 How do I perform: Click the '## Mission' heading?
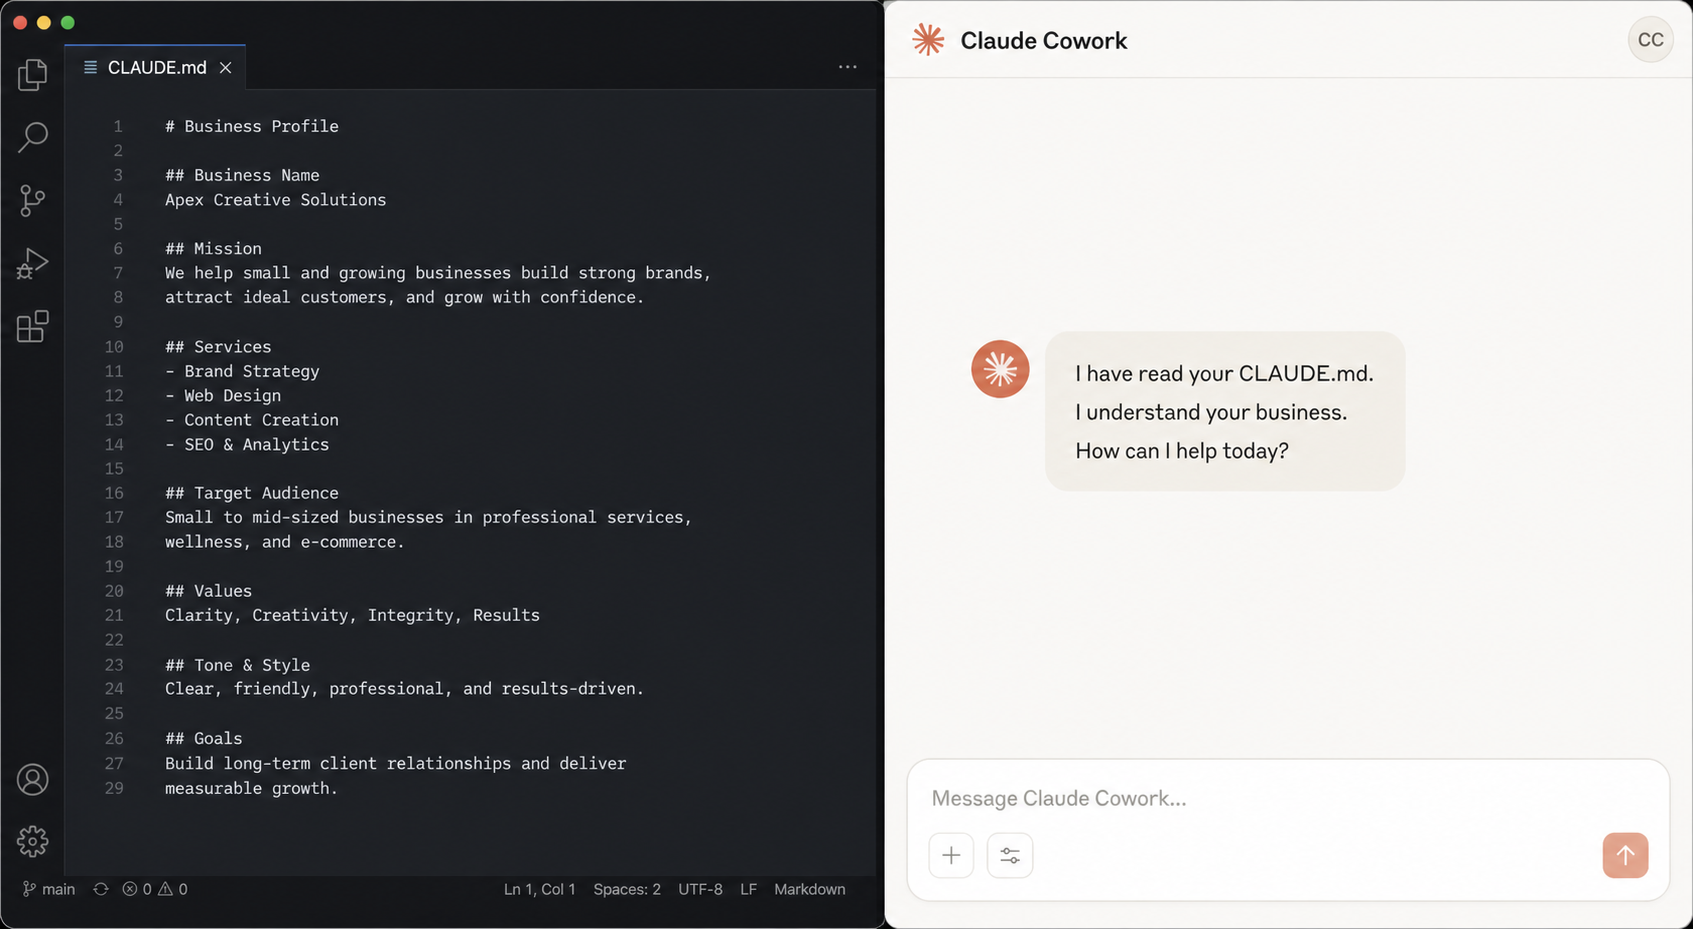click(x=213, y=248)
